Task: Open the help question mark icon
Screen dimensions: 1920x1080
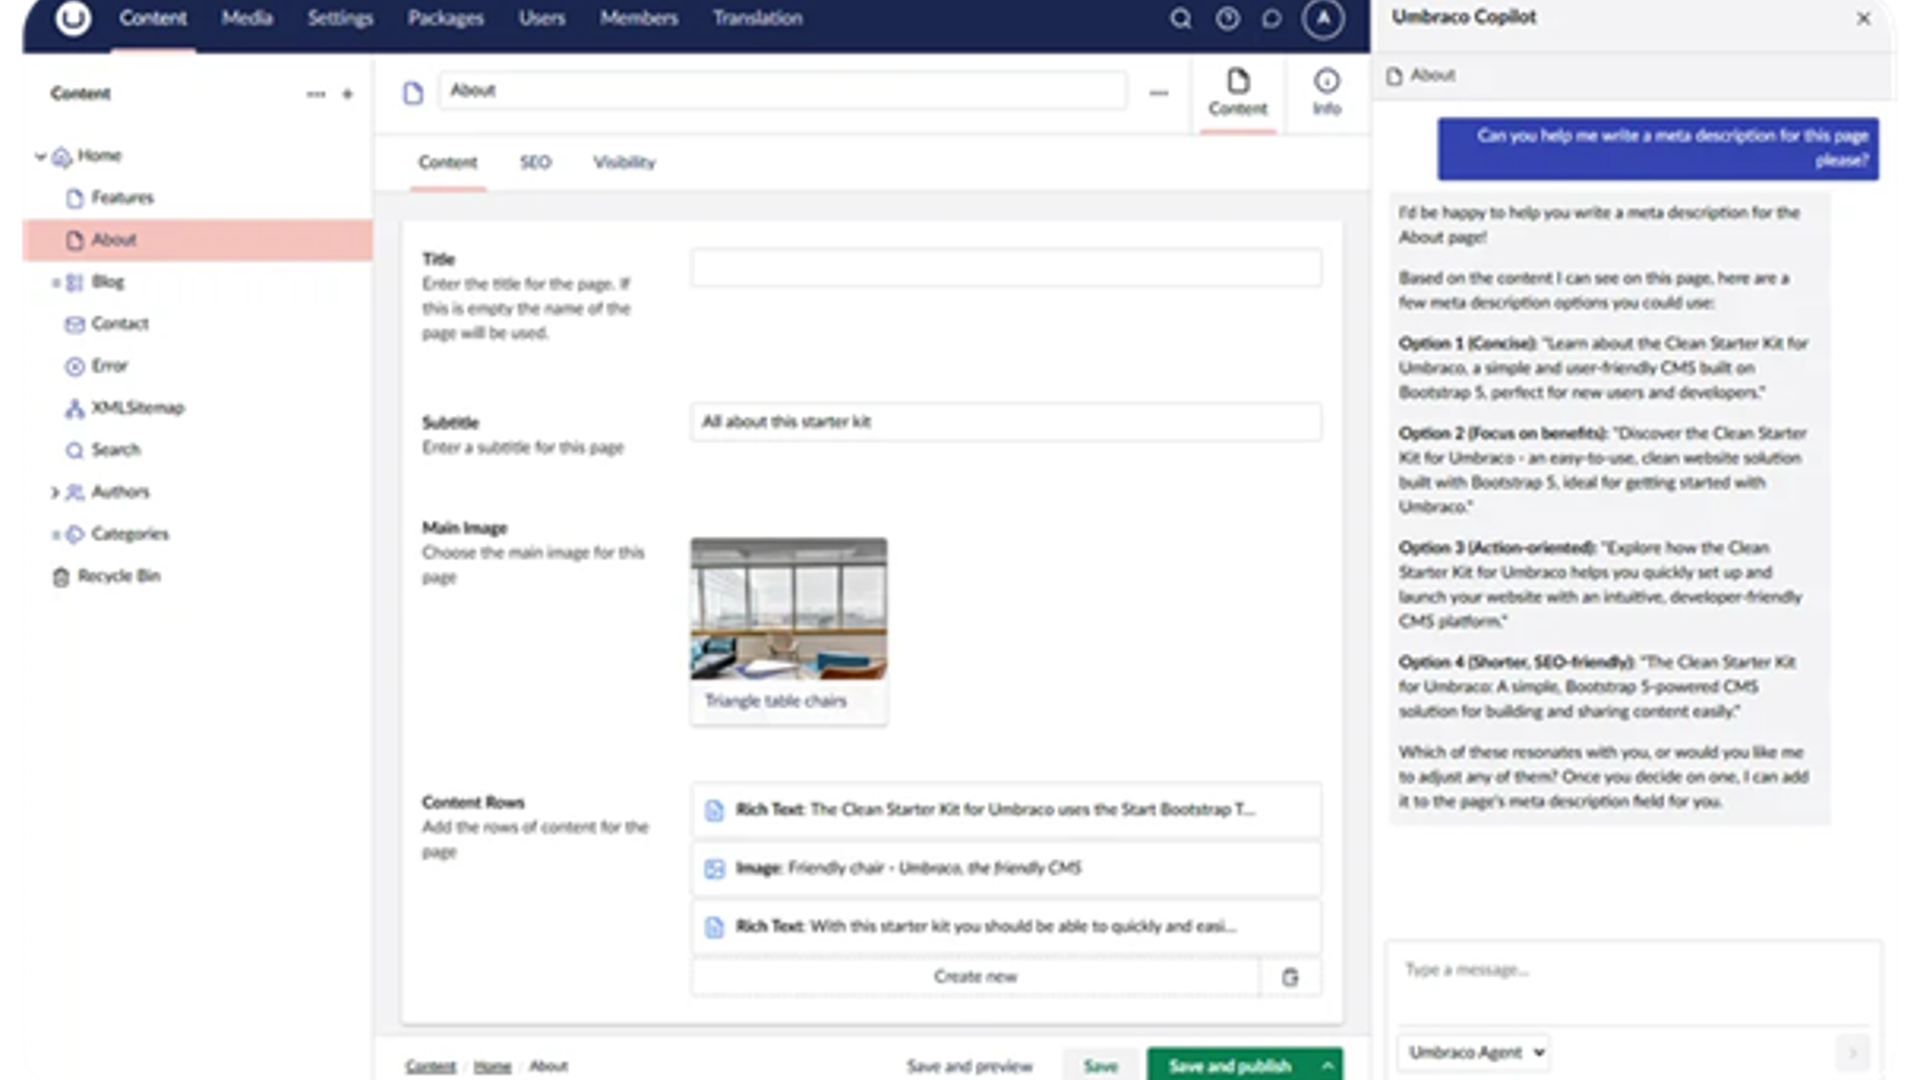Action: click(x=1227, y=18)
